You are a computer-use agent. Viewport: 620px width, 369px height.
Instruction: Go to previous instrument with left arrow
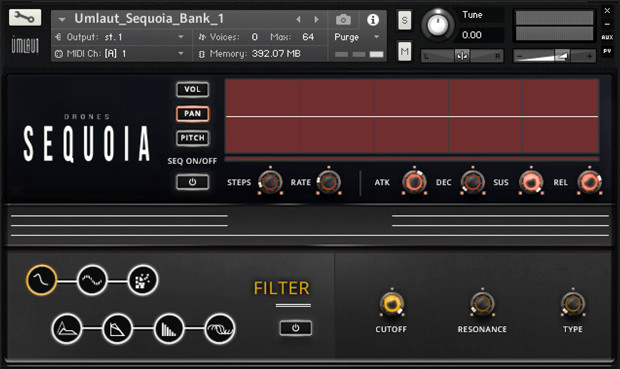(299, 19)
